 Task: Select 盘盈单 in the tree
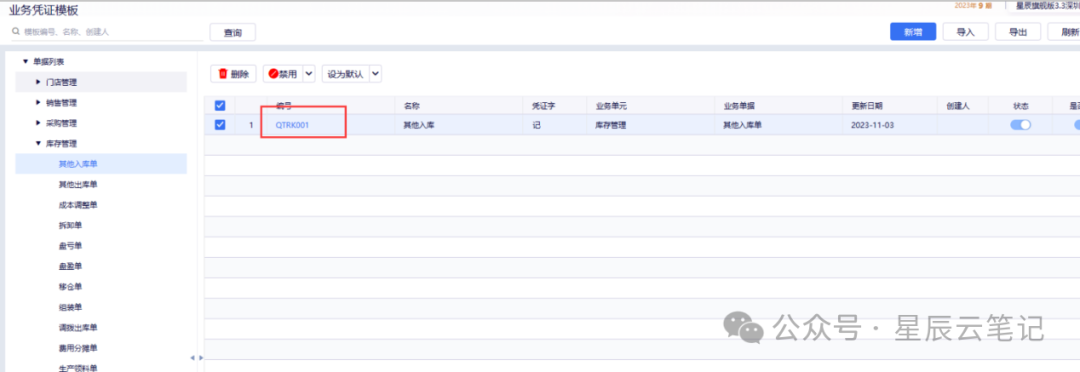(71, 266)
